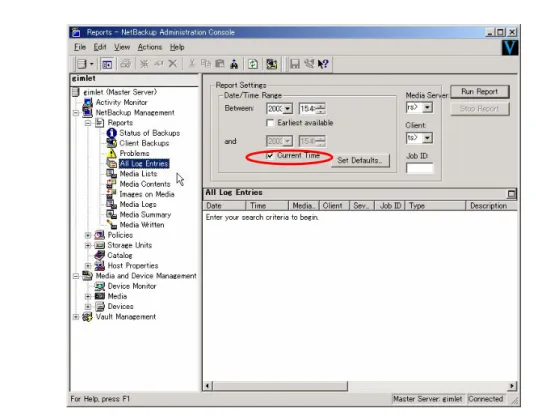Expand the Policies tree node
Screen dimensions: 536x417
(88, 235)
